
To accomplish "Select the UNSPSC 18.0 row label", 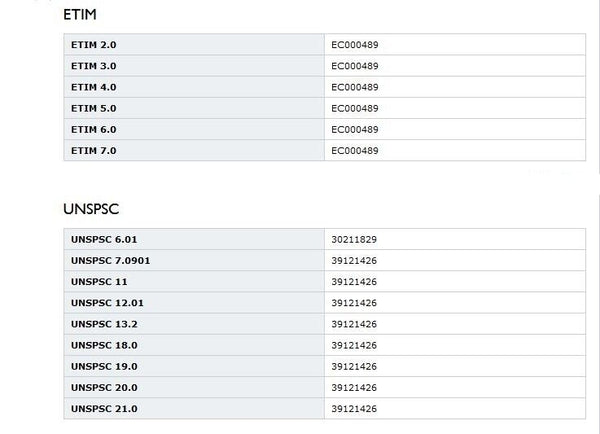I will coord(103,345).
